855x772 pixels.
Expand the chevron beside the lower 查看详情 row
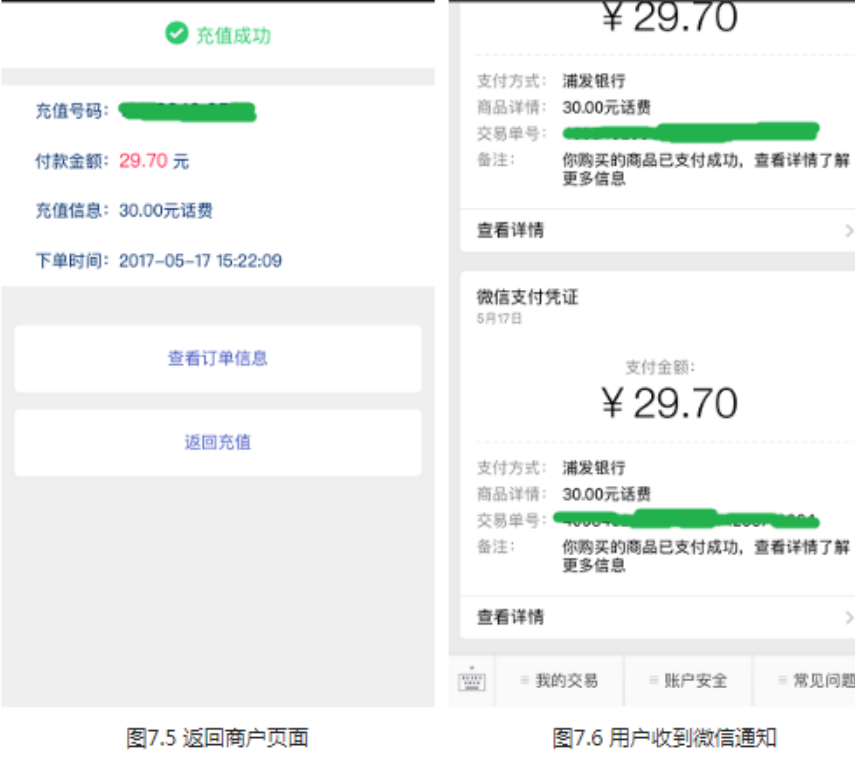(848, 617)
